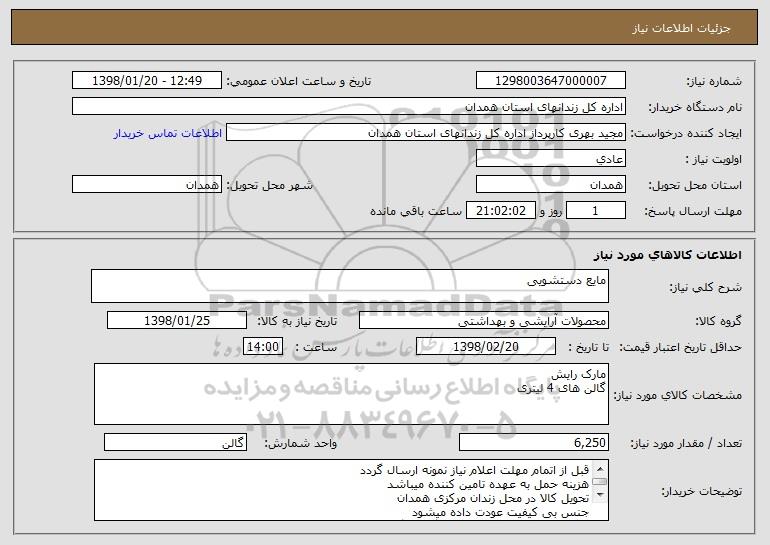Screen dimensions: 770x545
Task: Click the note line تحویل کالا در محل زندان مرکزی
Action: (493, 498)
